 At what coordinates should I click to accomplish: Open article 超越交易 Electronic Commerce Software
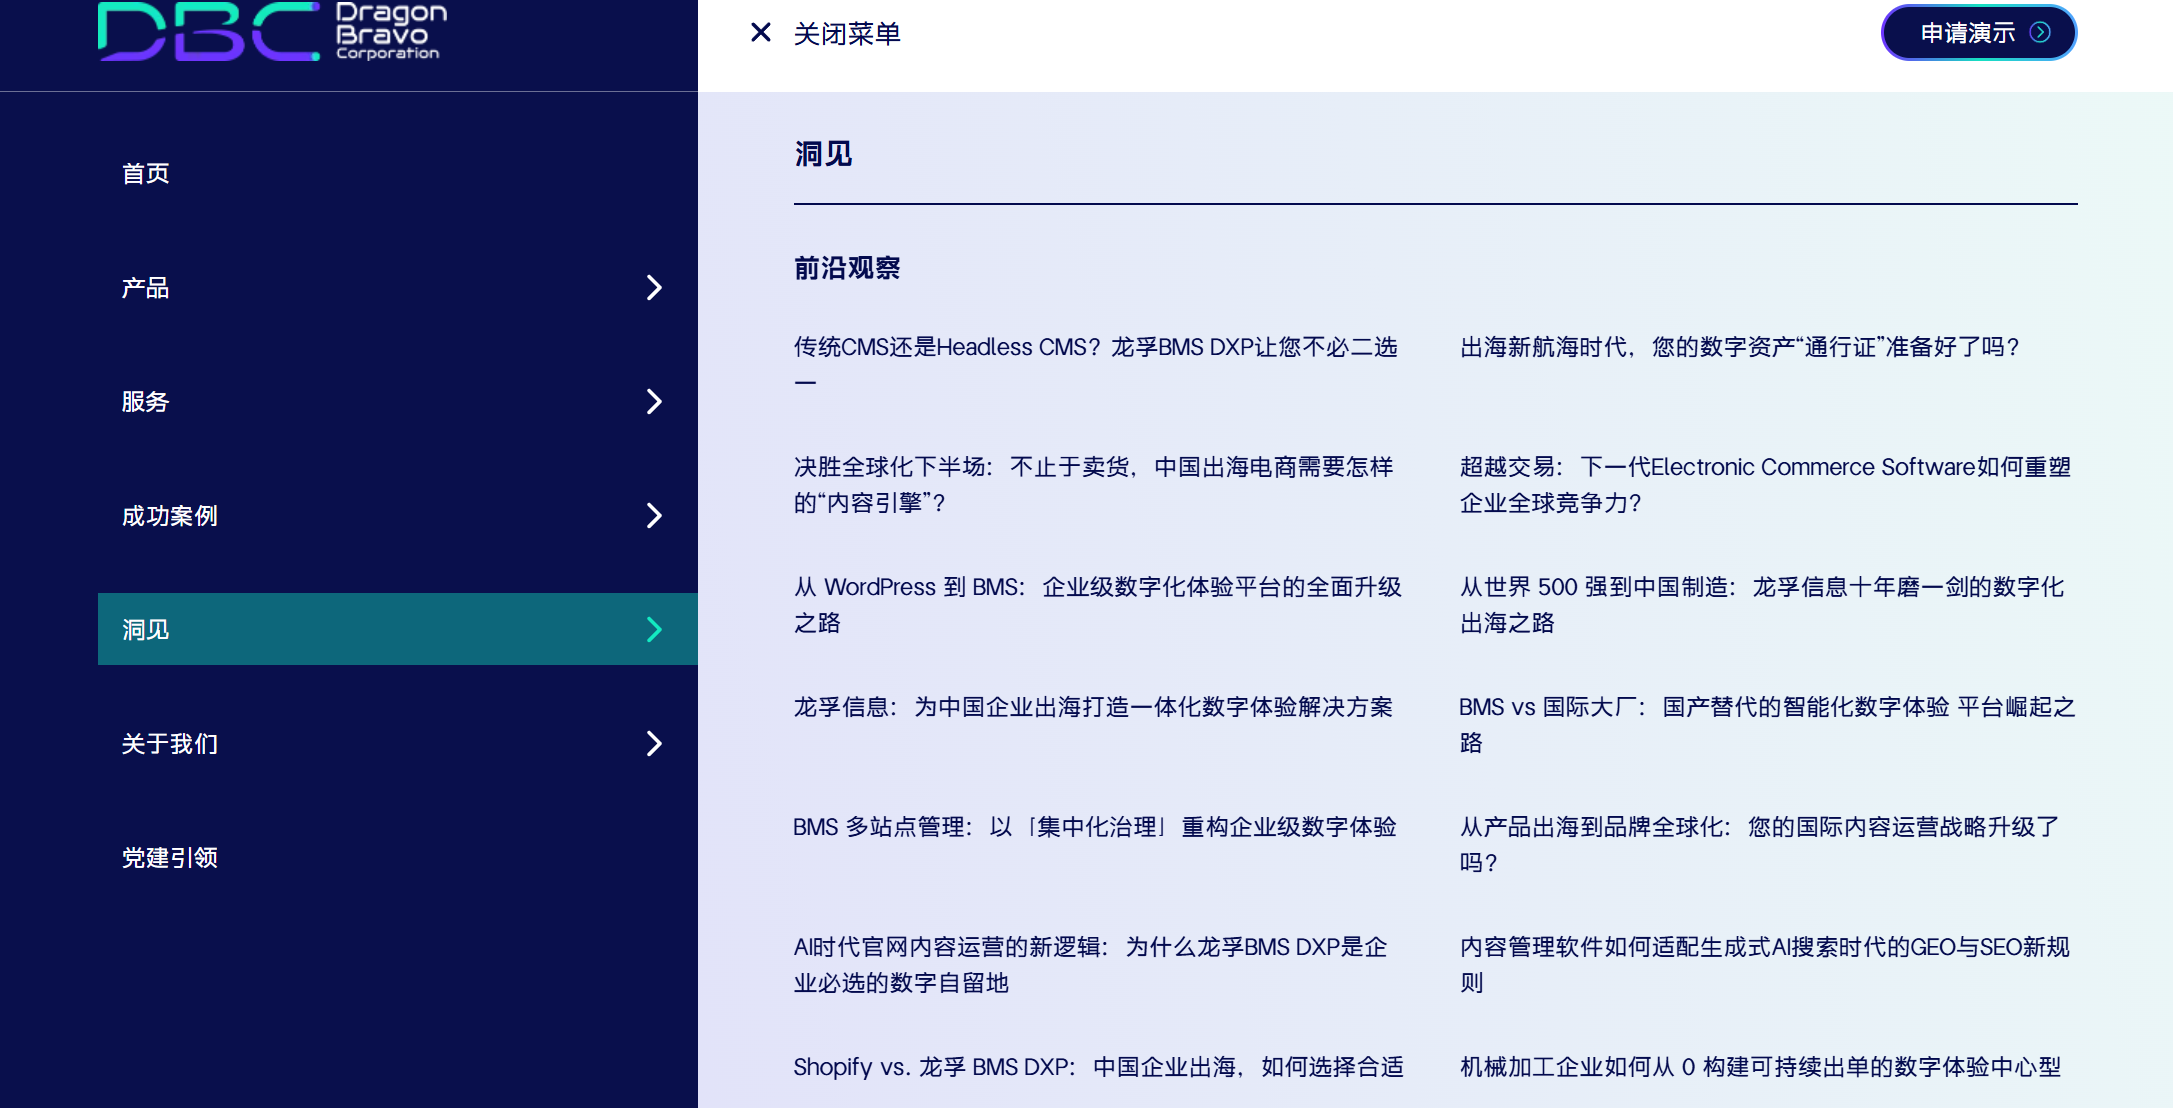(x=1765, y=485)
